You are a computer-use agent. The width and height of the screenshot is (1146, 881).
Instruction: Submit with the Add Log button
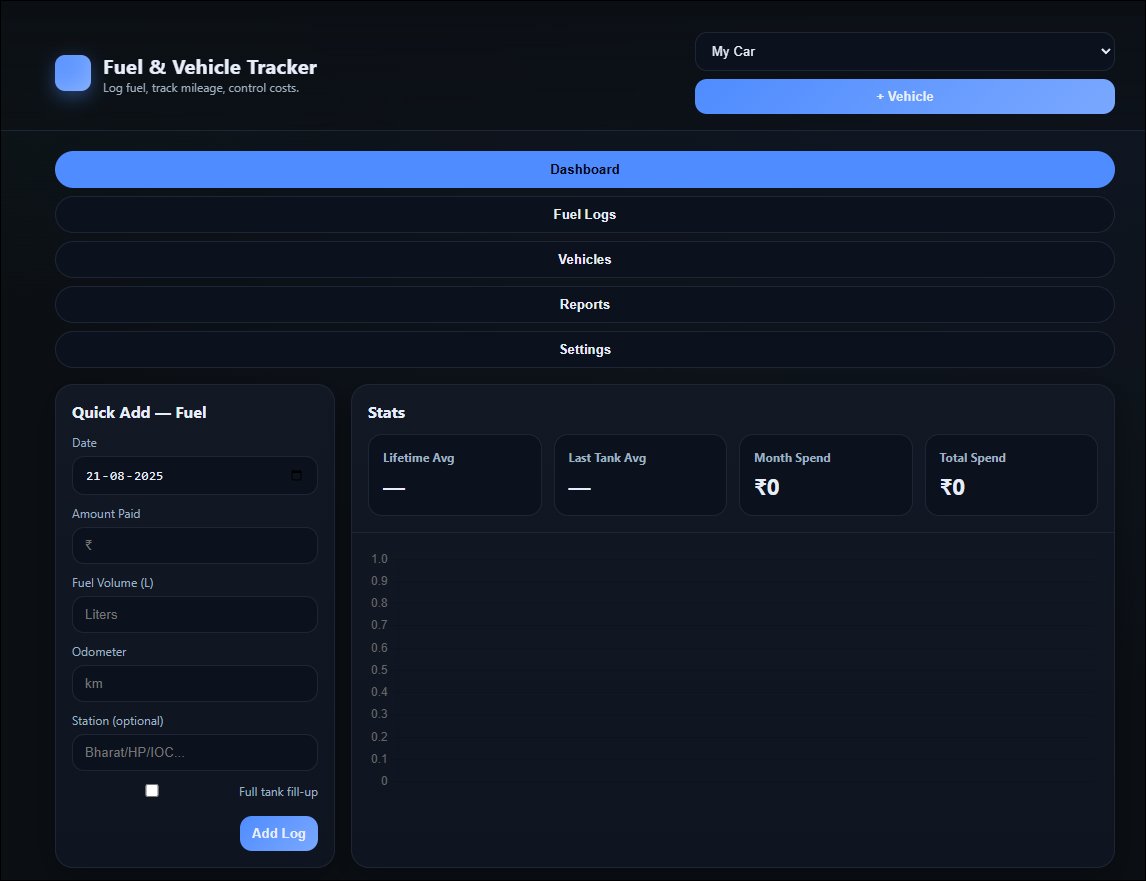pyautogui.click(x=278, y=833)
